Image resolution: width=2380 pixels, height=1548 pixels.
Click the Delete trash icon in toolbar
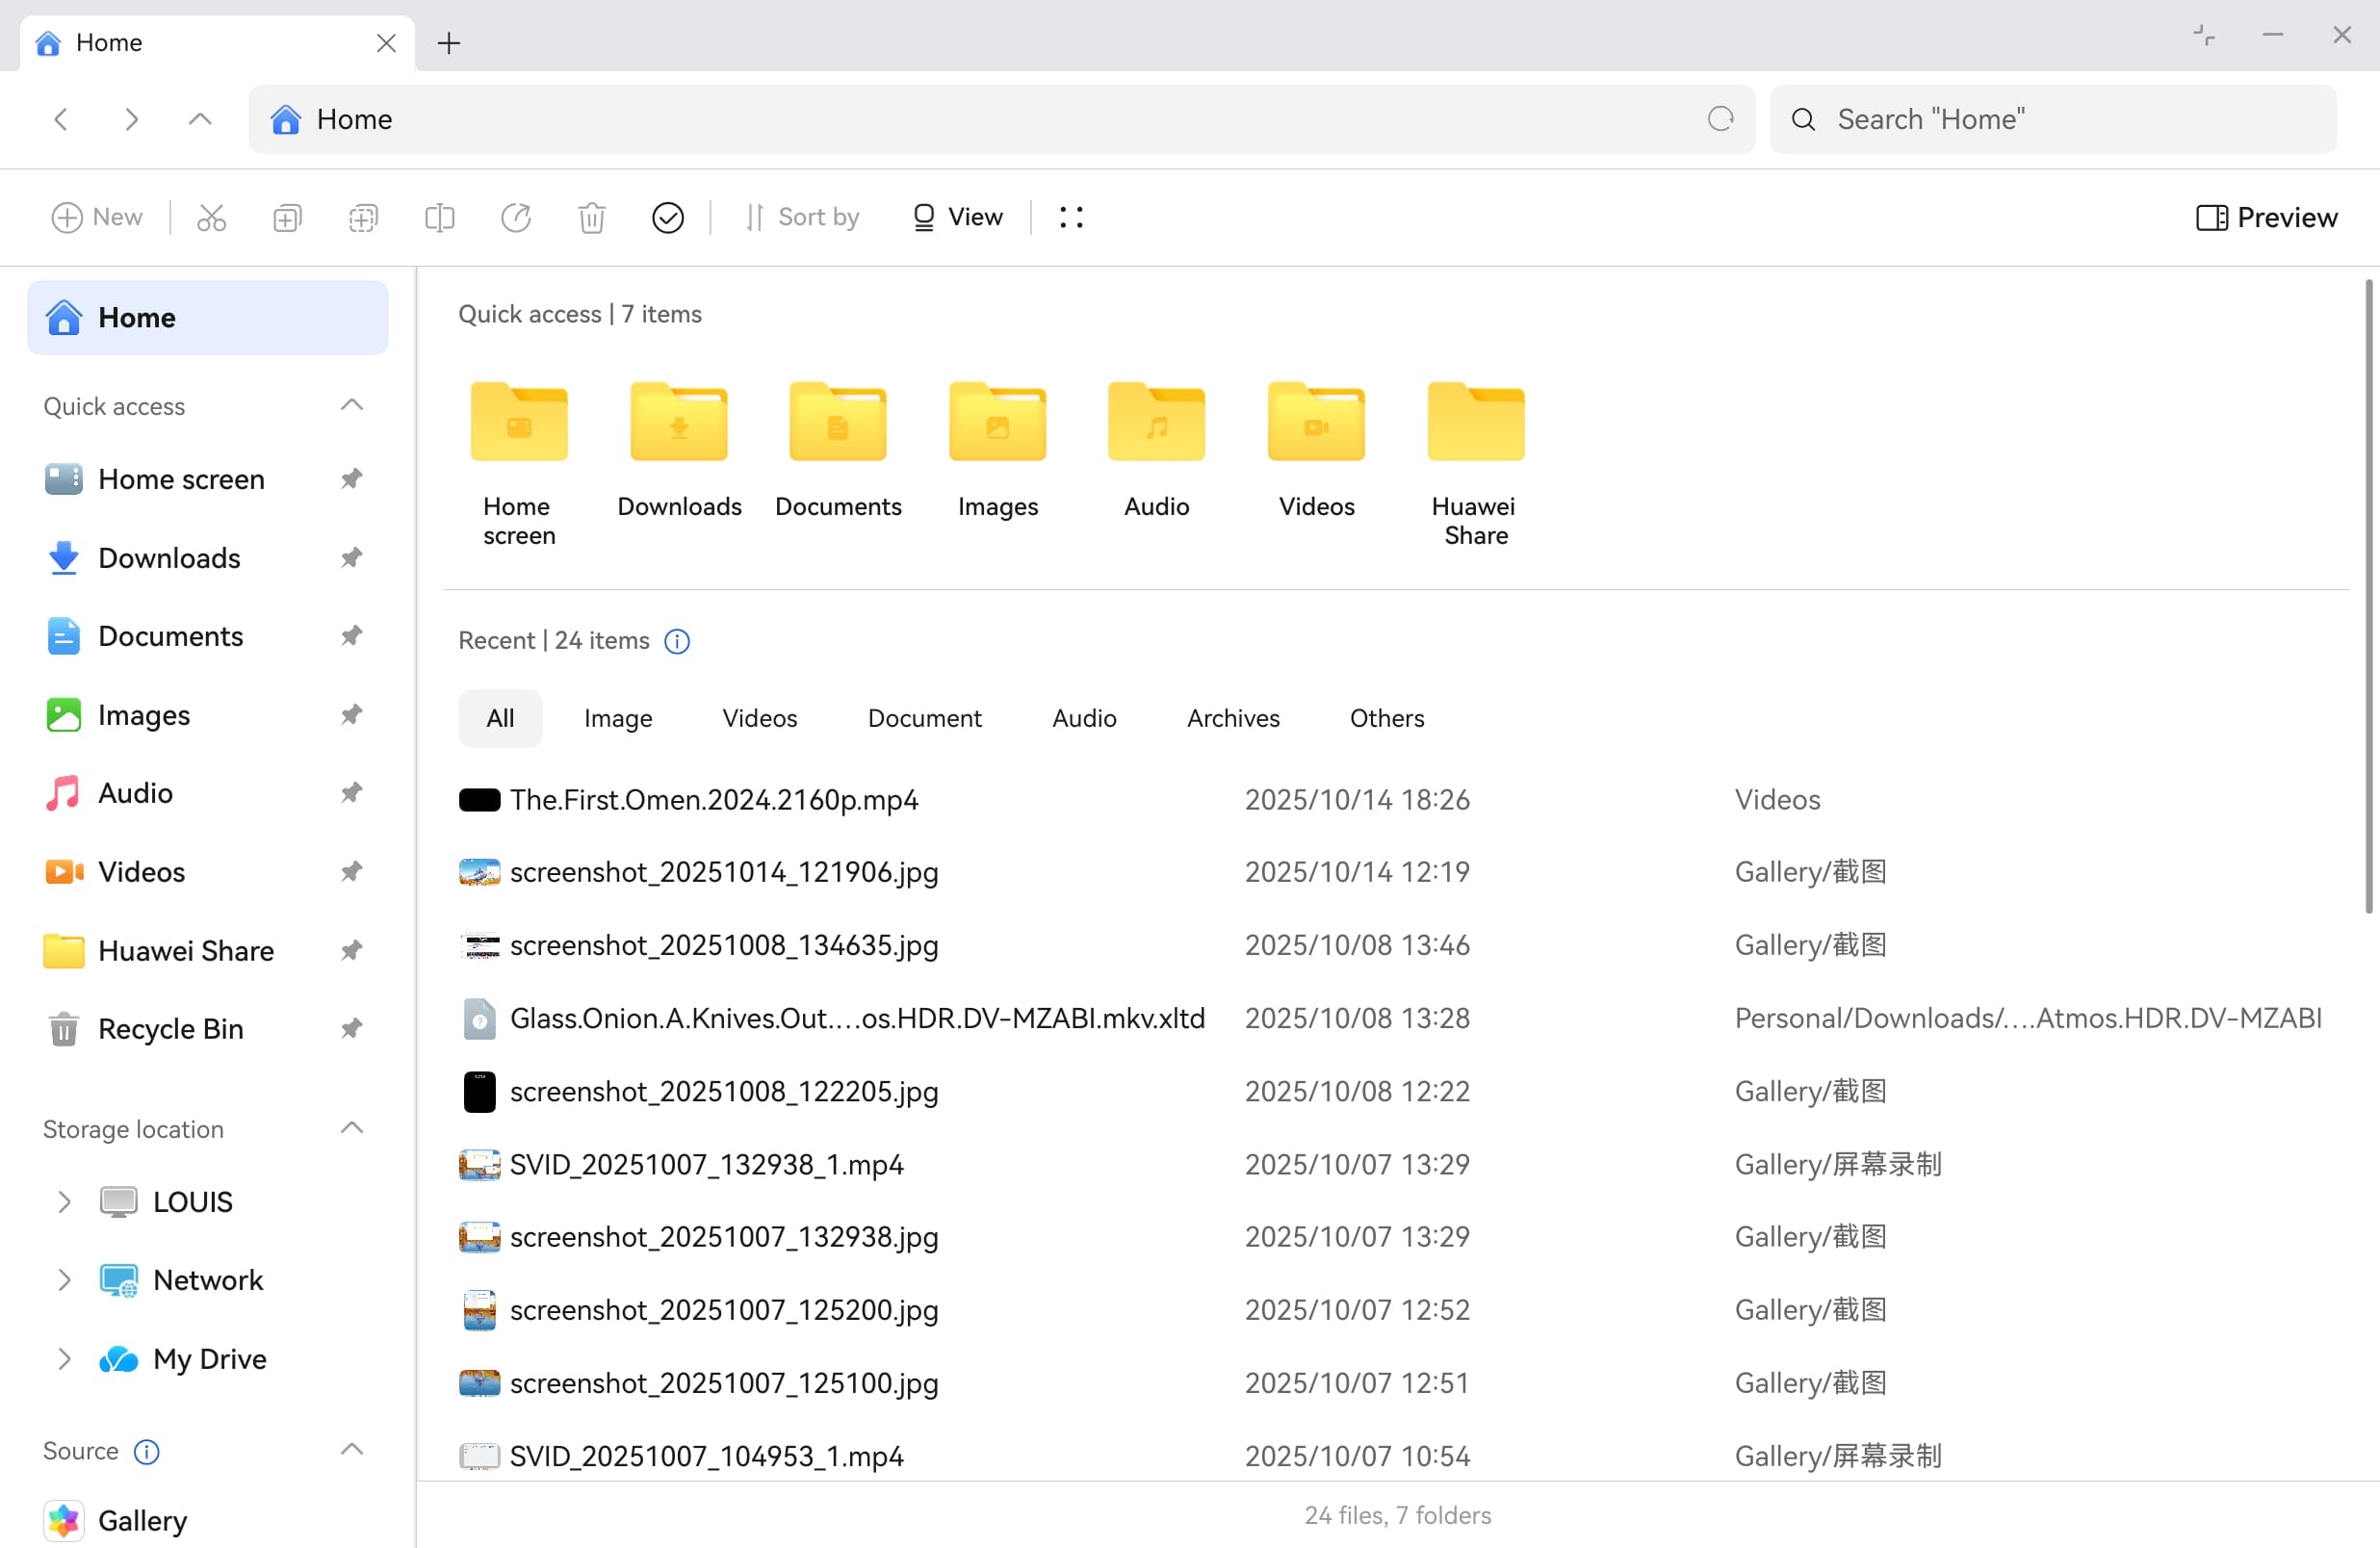[591, 217]
